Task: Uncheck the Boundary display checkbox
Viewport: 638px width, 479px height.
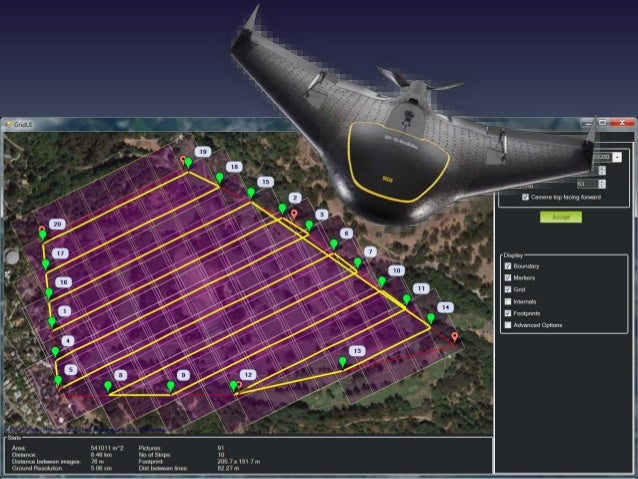Action: [508, 266]
